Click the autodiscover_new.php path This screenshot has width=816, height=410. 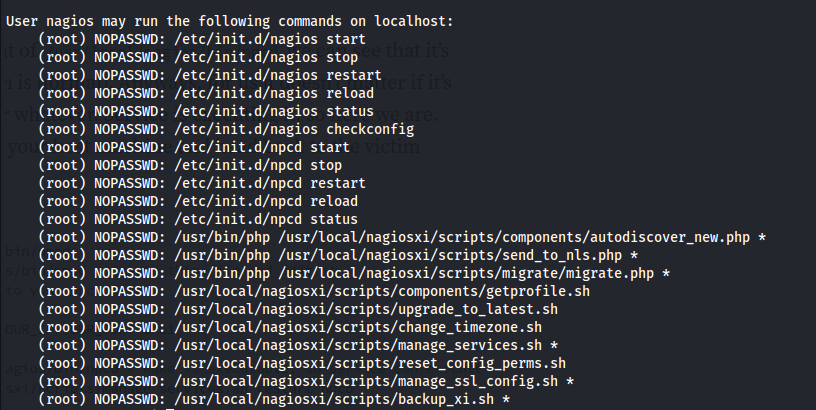(514, 237)
